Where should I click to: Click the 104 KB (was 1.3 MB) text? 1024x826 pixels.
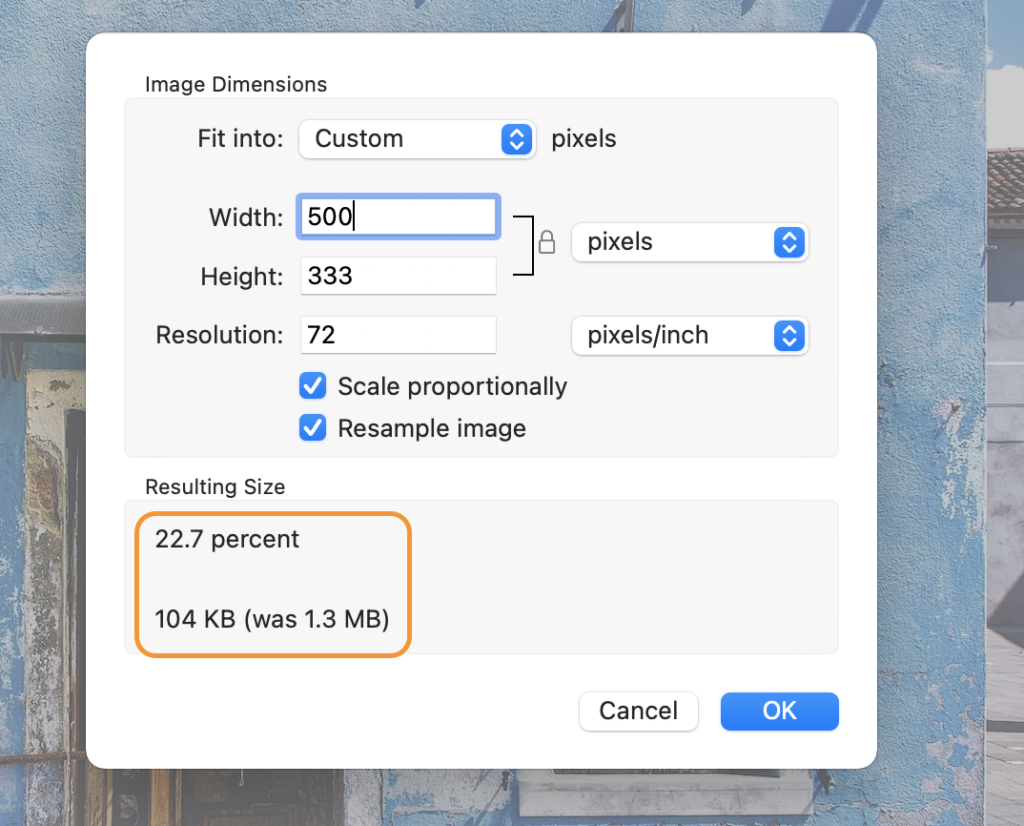(x=272, y=619)
